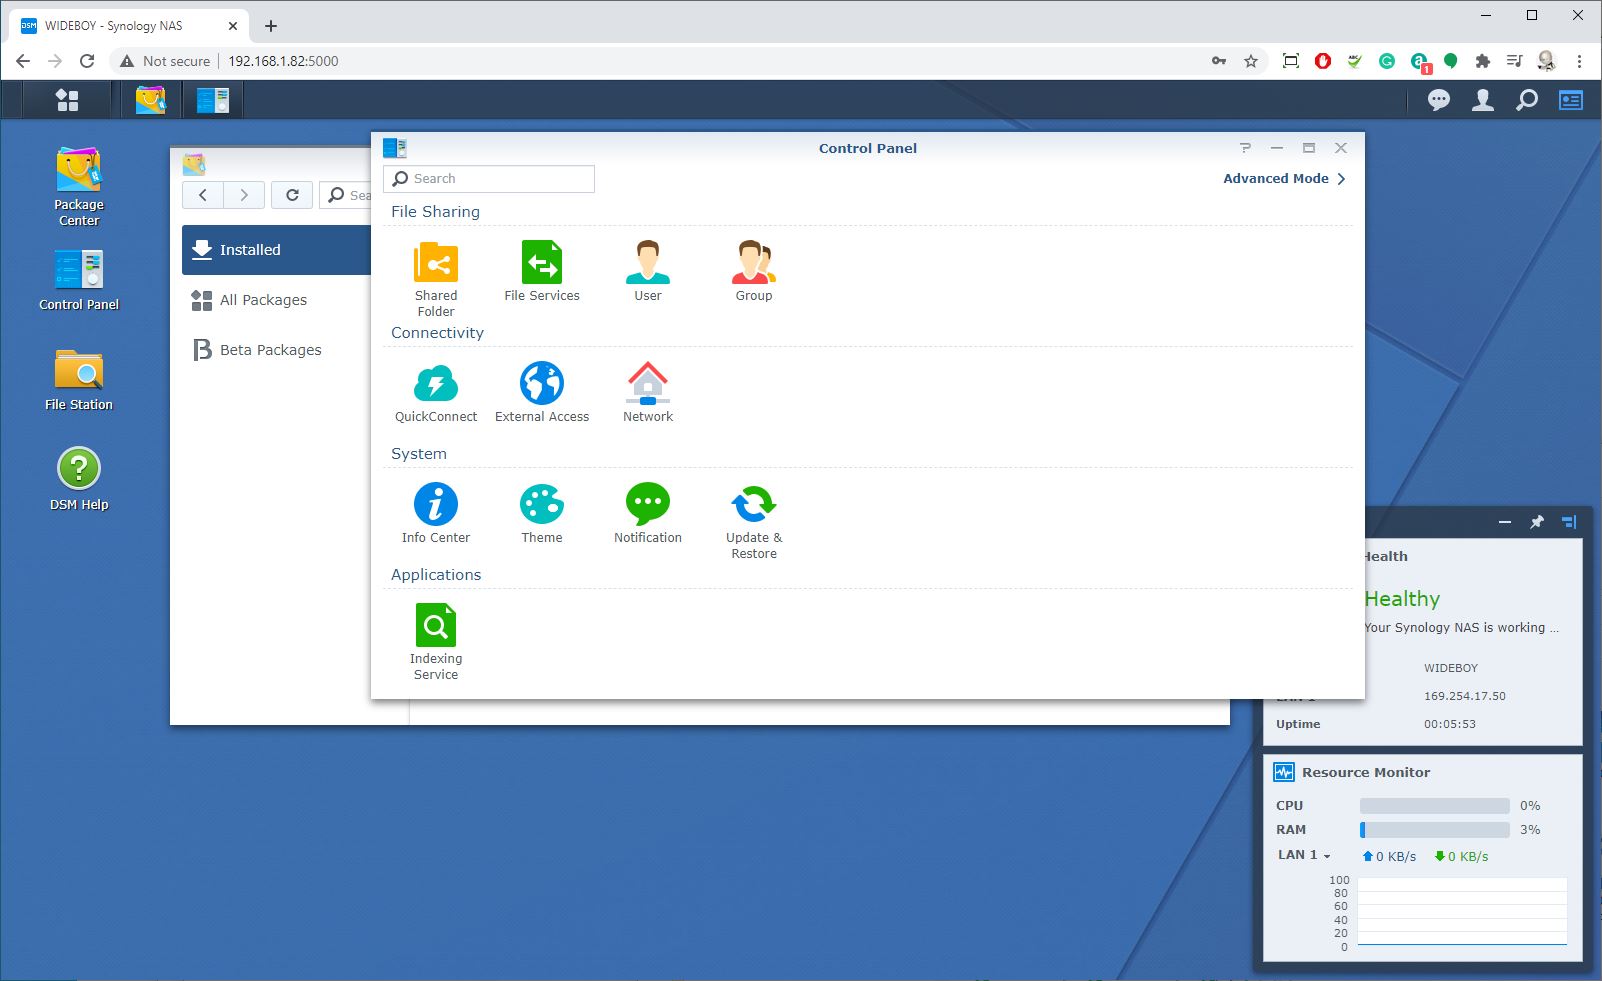The image size is (1602, 981).
Task: Reload the browser page
Action: [87, 61]
